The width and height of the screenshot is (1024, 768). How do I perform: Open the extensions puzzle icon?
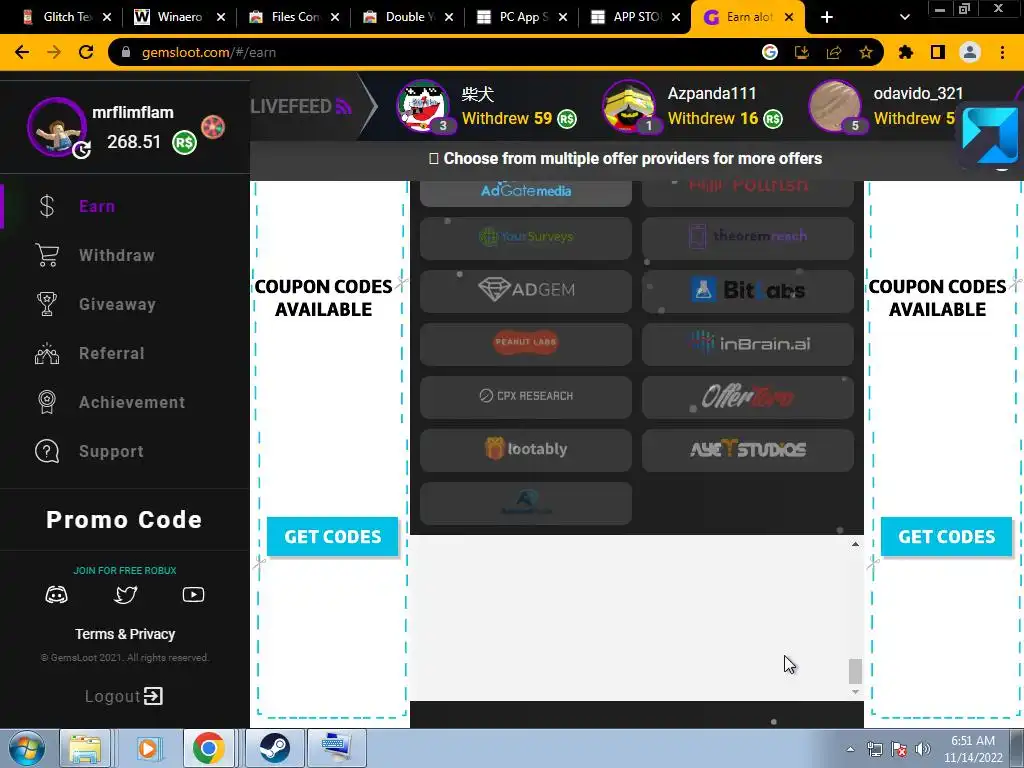[x=906, y=52]
